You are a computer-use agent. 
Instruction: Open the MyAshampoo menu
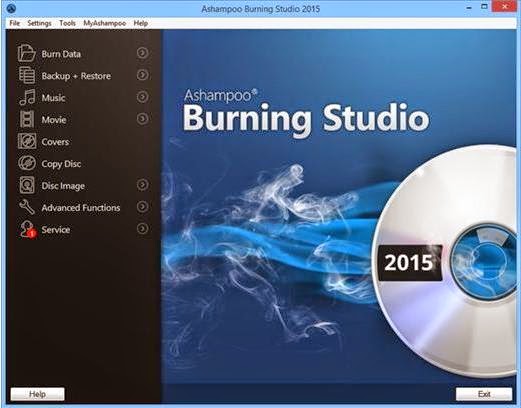click(x=104, y=23)
